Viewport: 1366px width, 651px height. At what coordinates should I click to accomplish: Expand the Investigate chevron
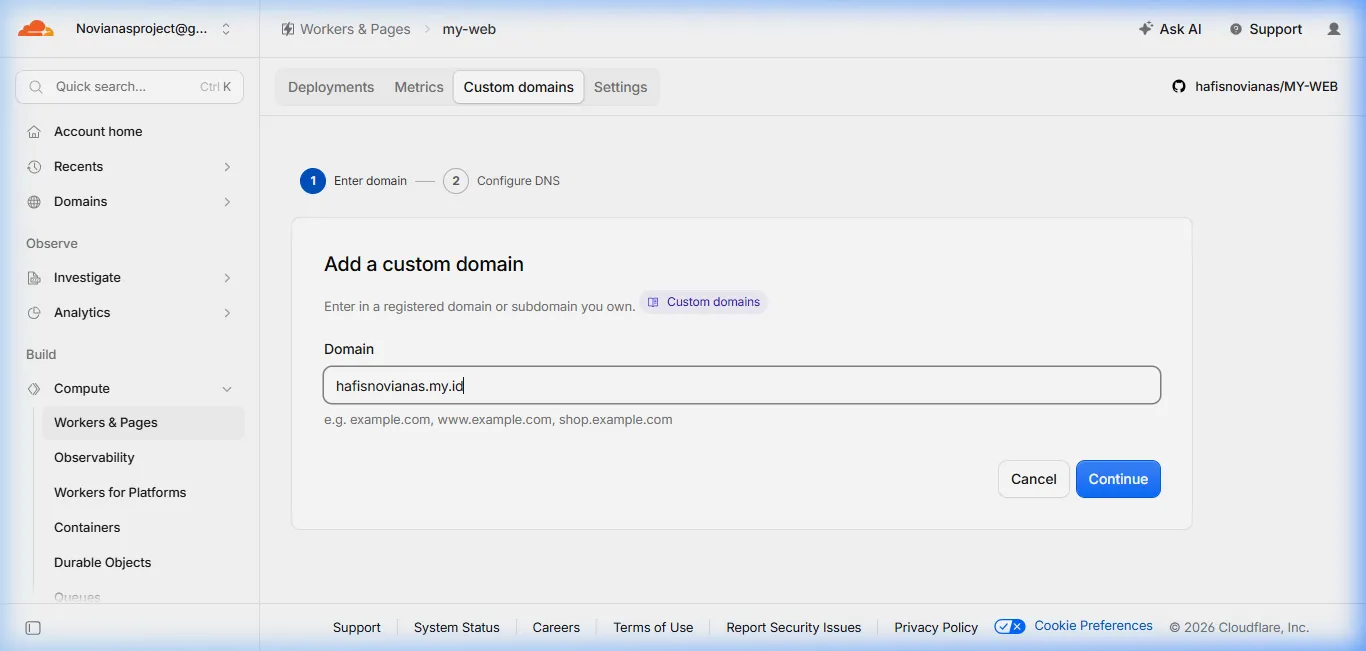tap(227, 278)
